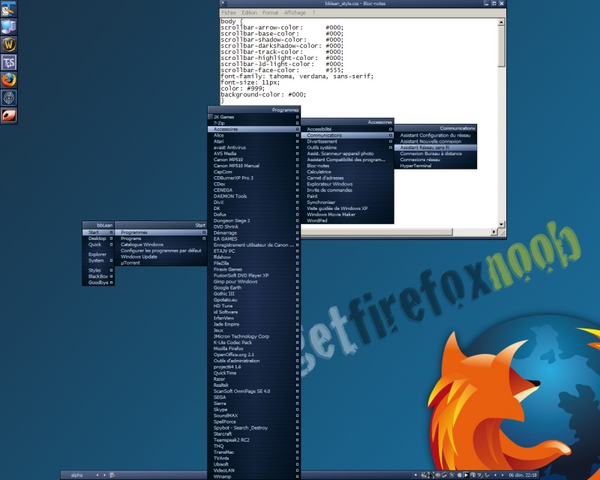600x480 pixels.
Task: Open the Starcraft program folder
Action: point(254,434)
